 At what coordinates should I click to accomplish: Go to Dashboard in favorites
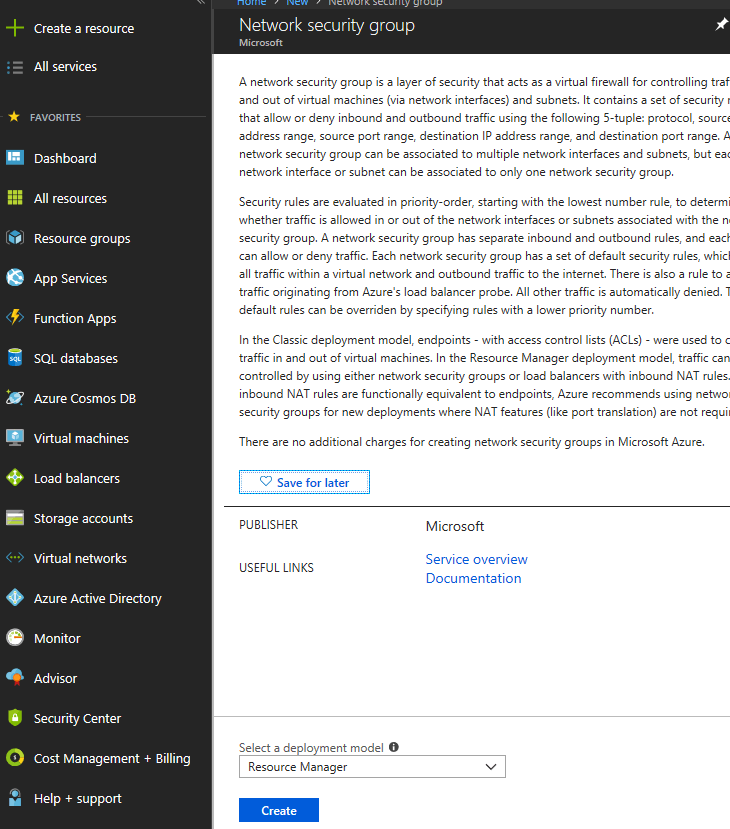(65, 158)
